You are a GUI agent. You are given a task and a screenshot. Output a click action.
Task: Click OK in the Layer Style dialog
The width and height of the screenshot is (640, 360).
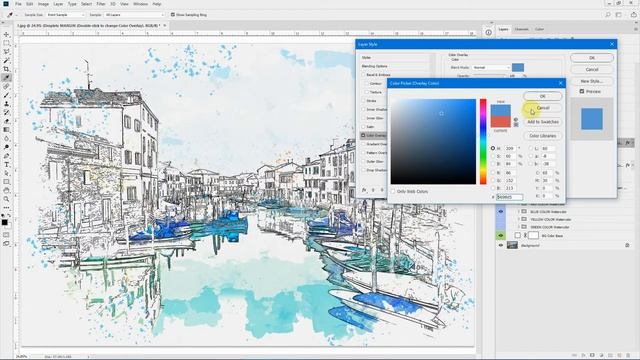point(592,58)
